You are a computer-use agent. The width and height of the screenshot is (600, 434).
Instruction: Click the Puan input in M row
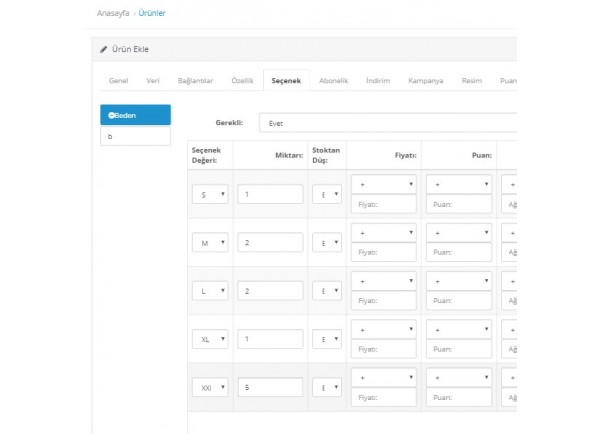pos(459,252)
